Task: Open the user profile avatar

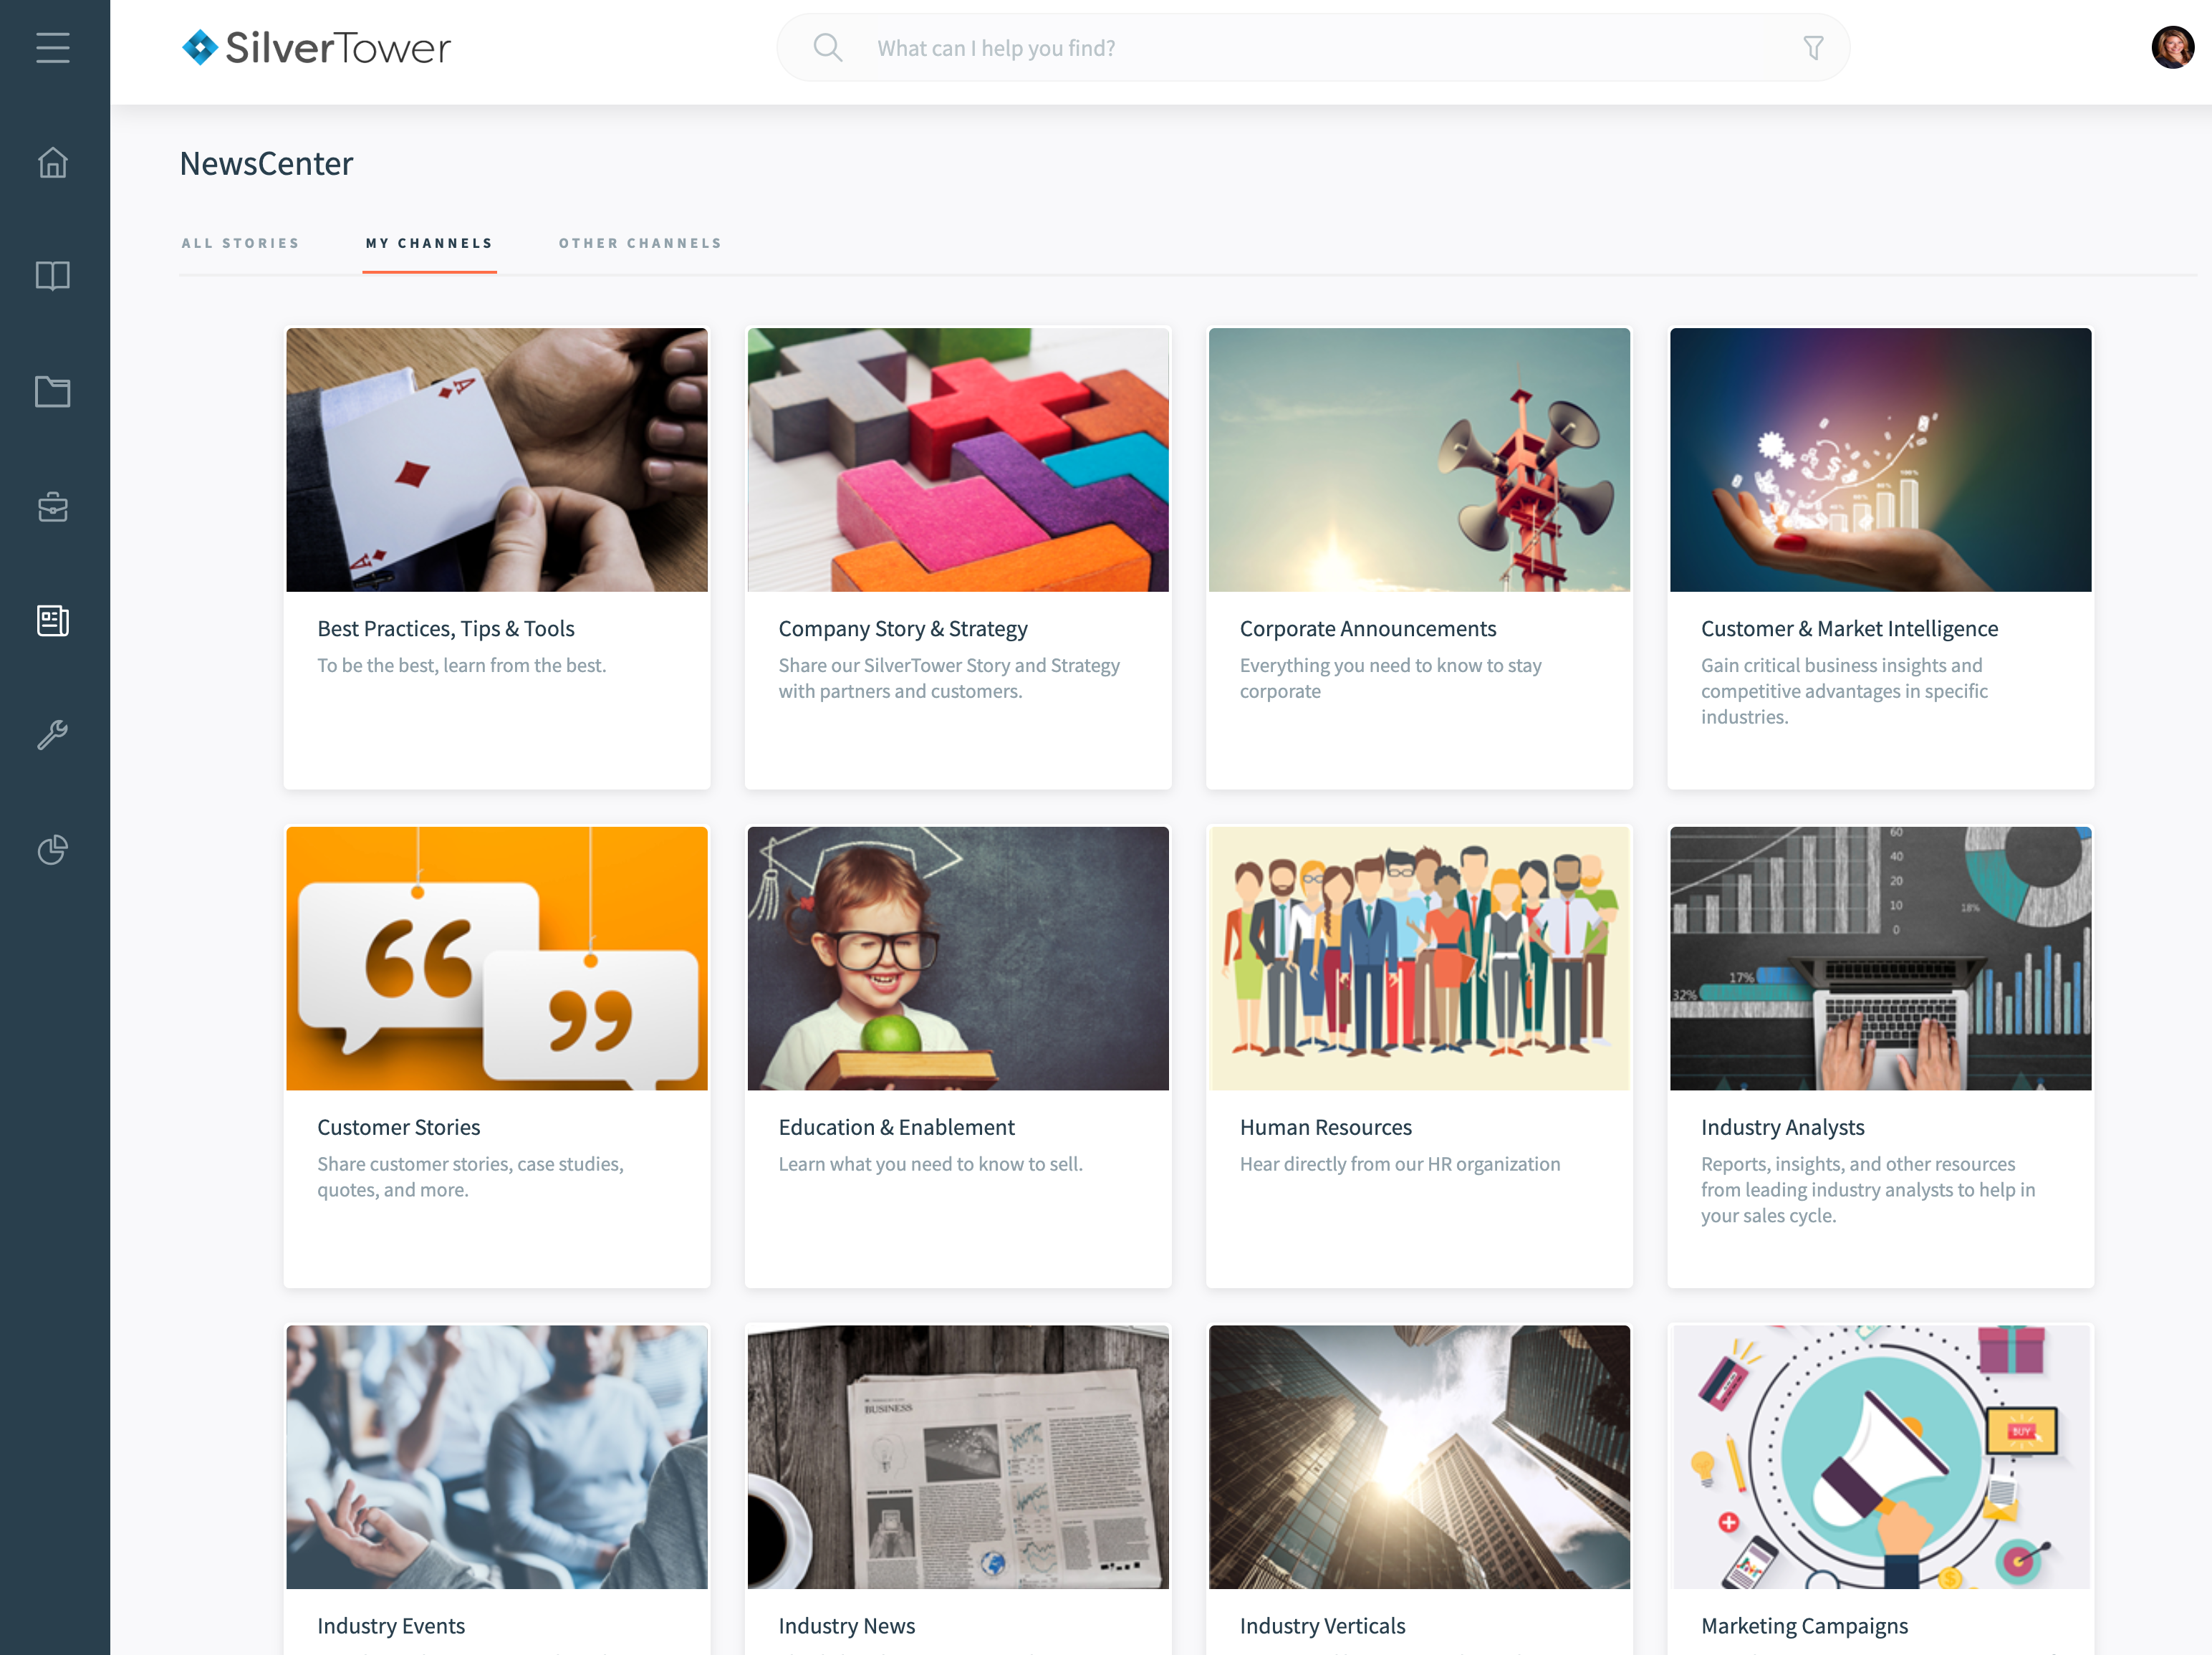Action: coord(2172,47)
